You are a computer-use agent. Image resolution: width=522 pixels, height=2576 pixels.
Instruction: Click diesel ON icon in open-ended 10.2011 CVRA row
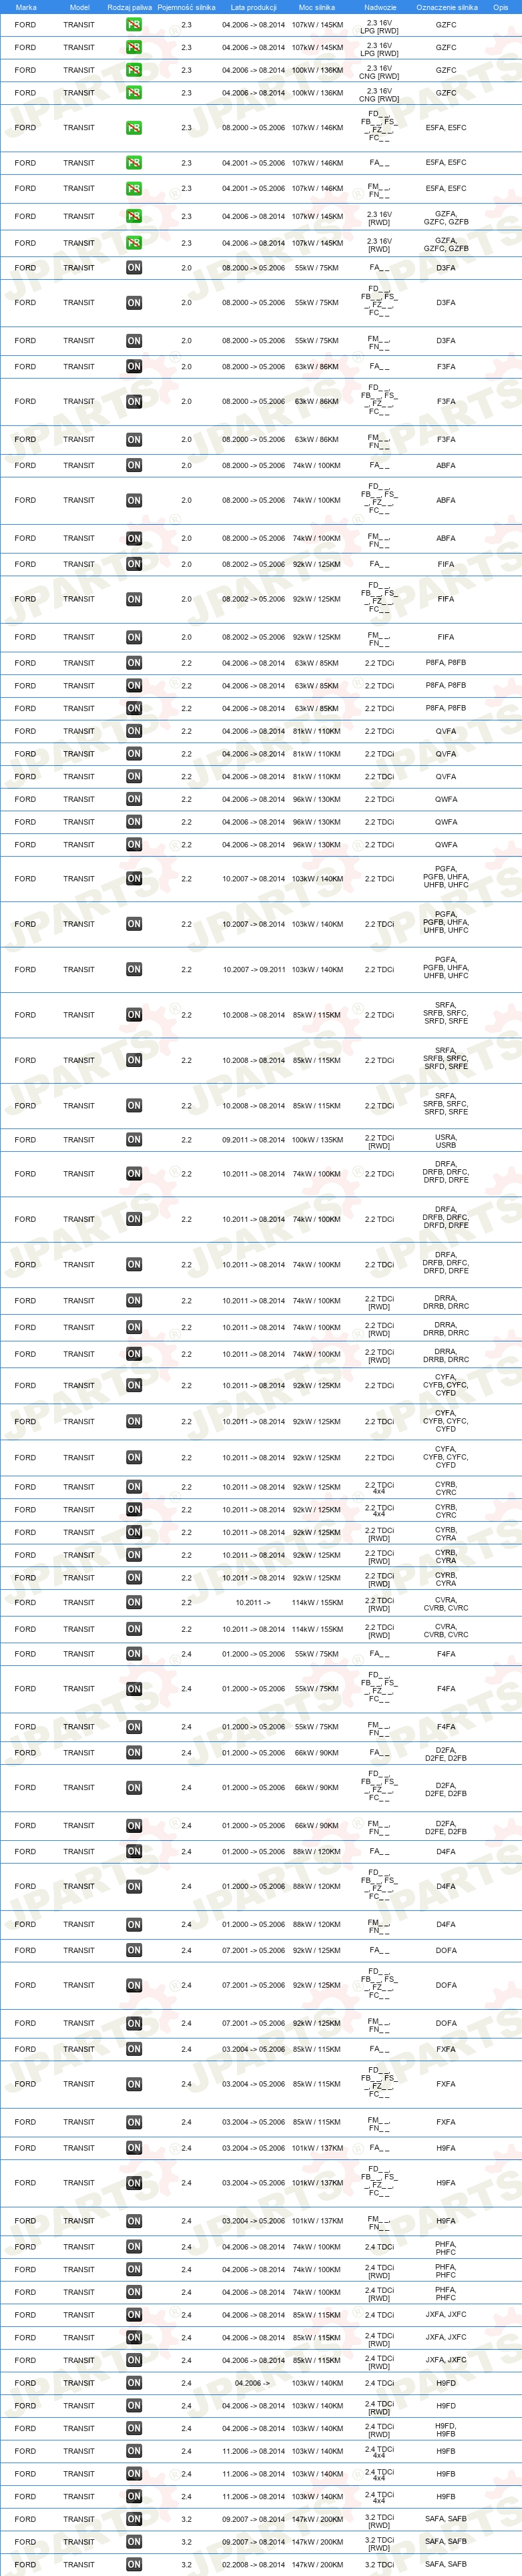pos(134,1603)
